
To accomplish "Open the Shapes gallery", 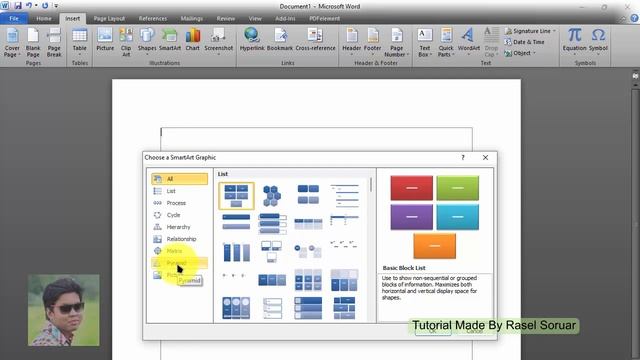I will click(147, 41).
